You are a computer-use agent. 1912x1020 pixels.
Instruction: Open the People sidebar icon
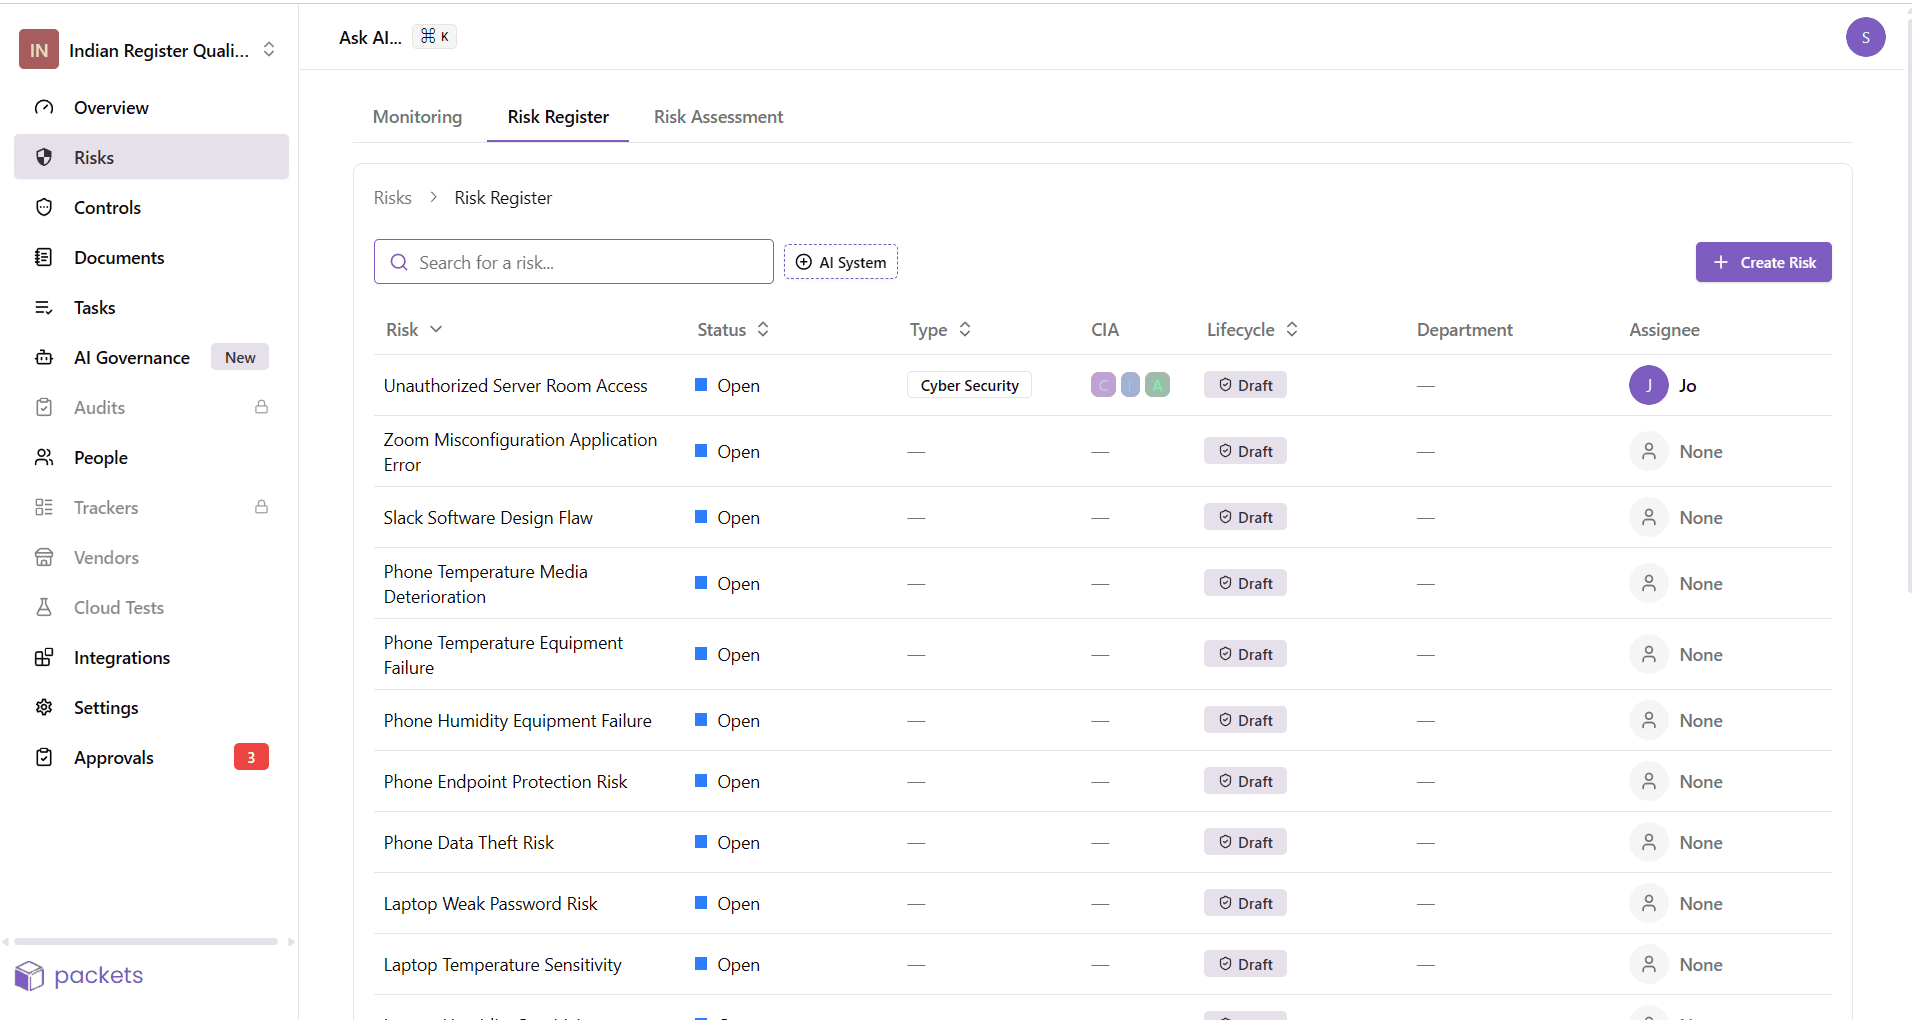pos(44,457)
